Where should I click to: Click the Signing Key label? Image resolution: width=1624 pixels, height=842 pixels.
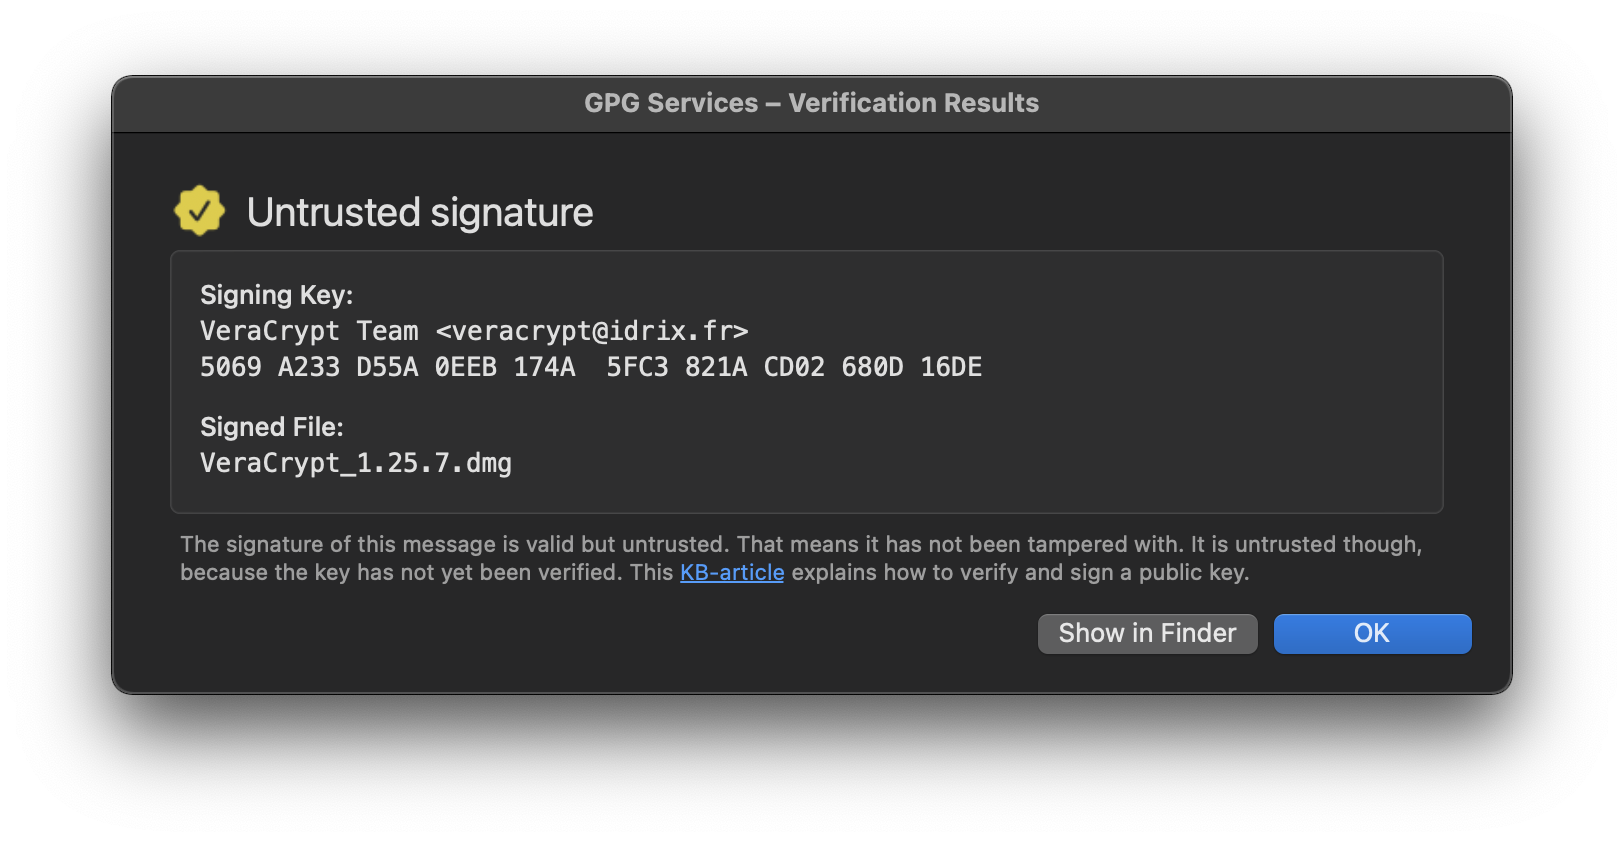tap(277, 295)
